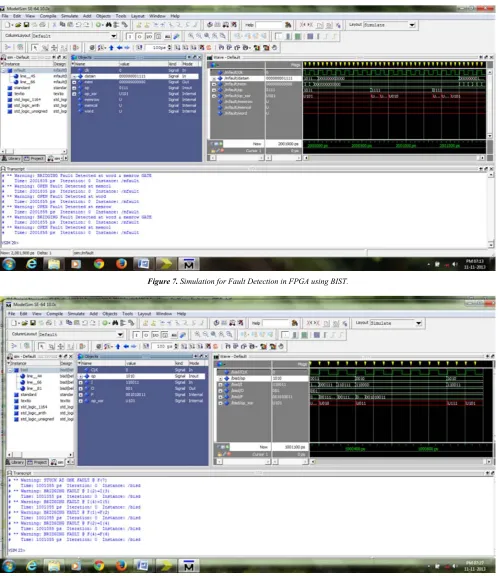Open Compile menu in Figure 7 window
This screenshot has height=576, width=498.
tap(48, 16)
